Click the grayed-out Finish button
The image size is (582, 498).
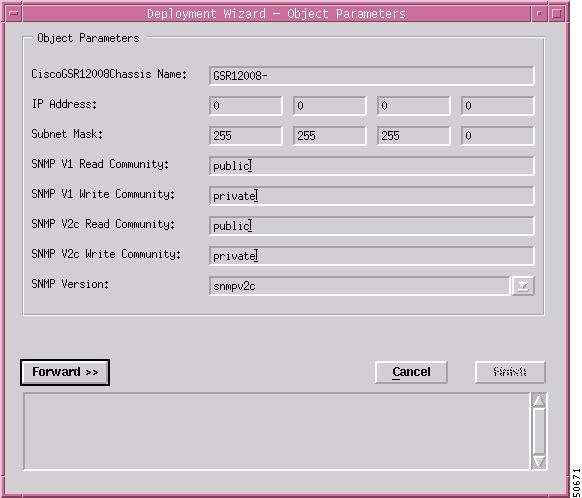[510, 372]
